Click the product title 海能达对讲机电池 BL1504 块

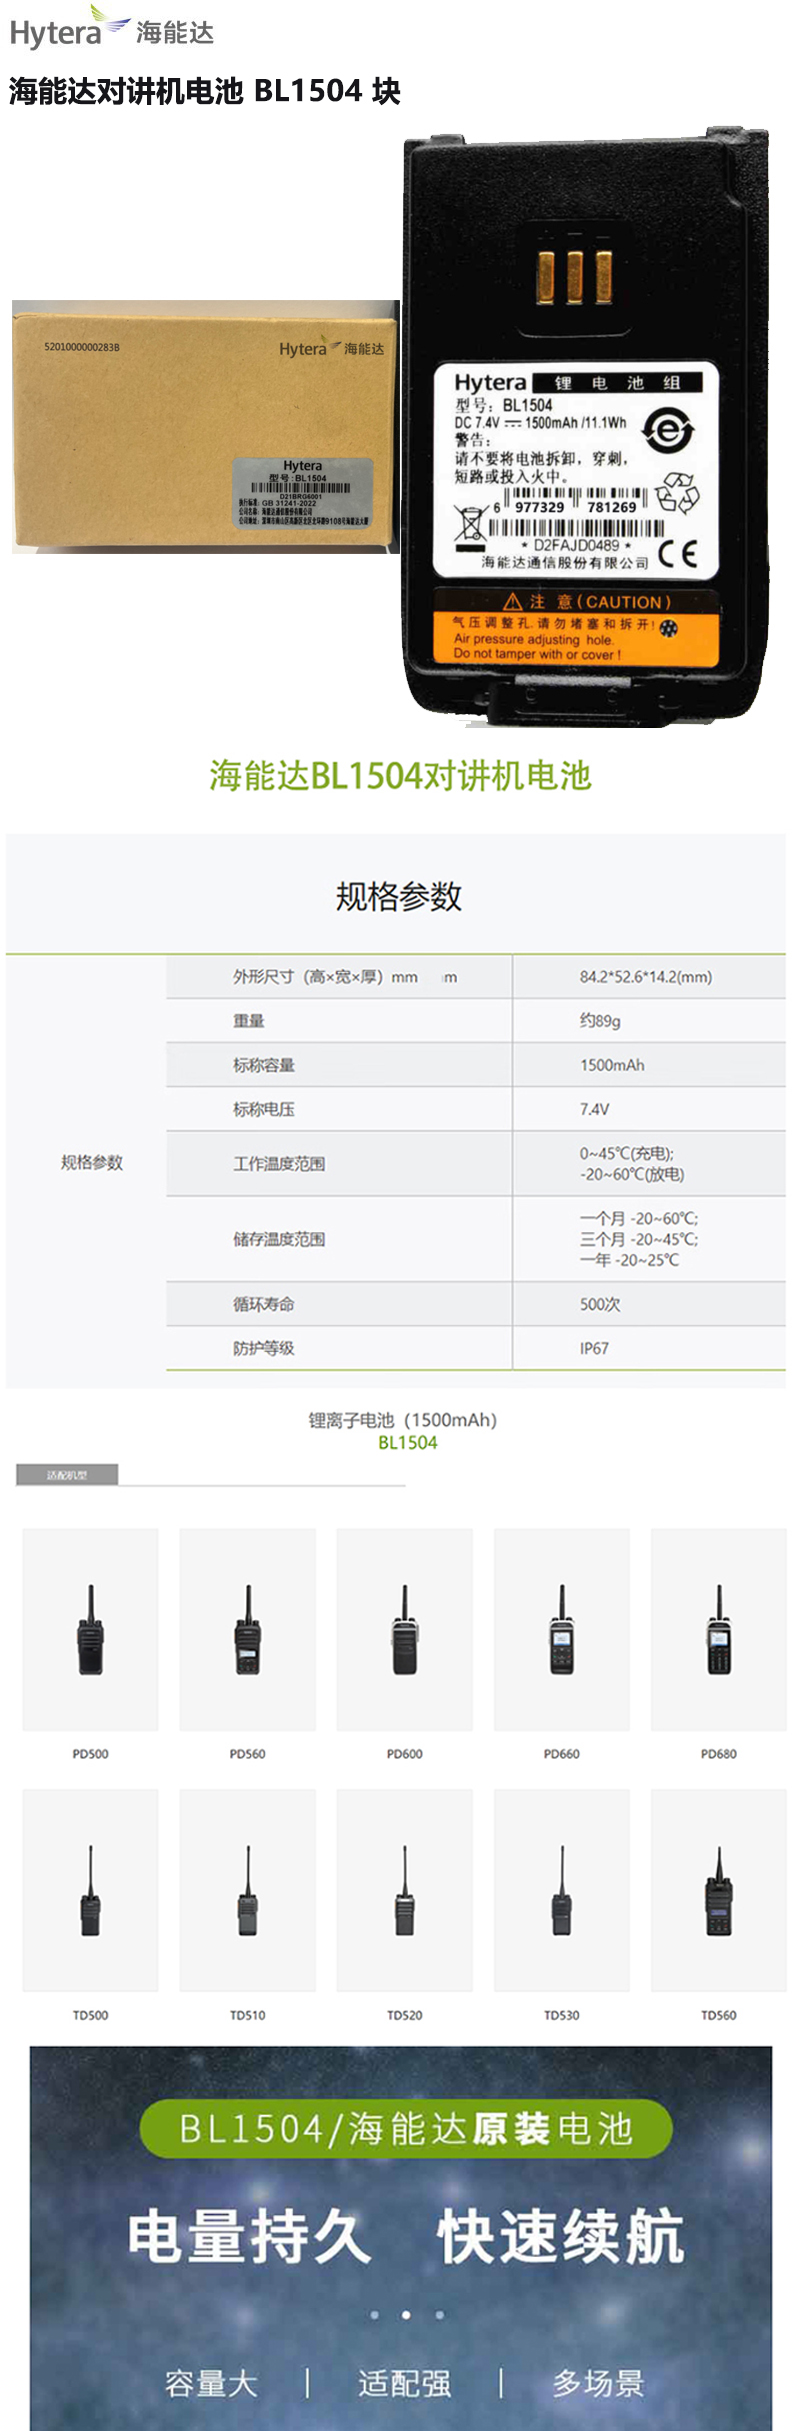click(x=204, y=91)
